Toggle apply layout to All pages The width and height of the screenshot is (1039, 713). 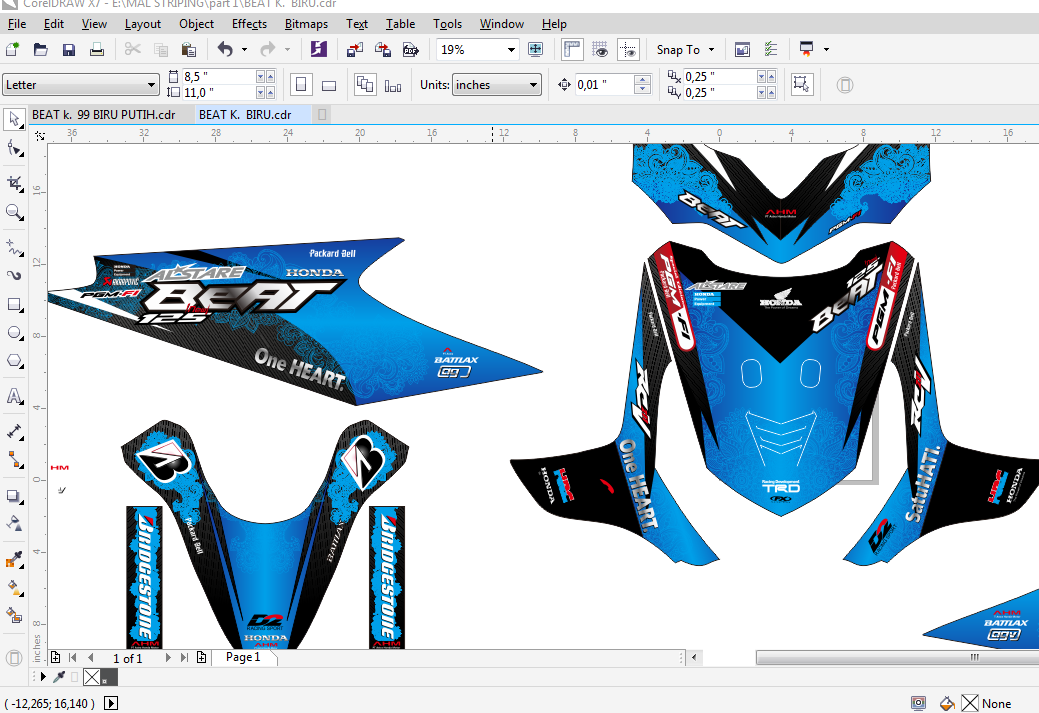(364, 85)
